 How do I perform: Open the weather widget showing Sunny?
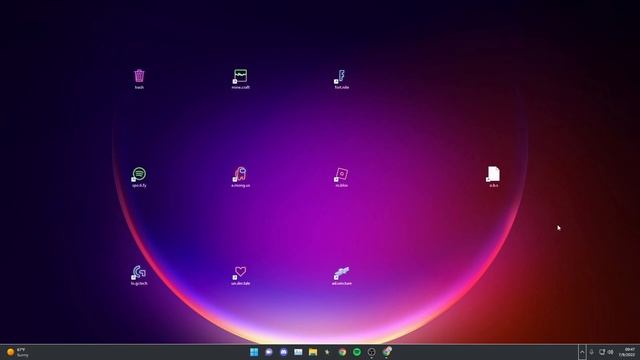coord(17,352)
